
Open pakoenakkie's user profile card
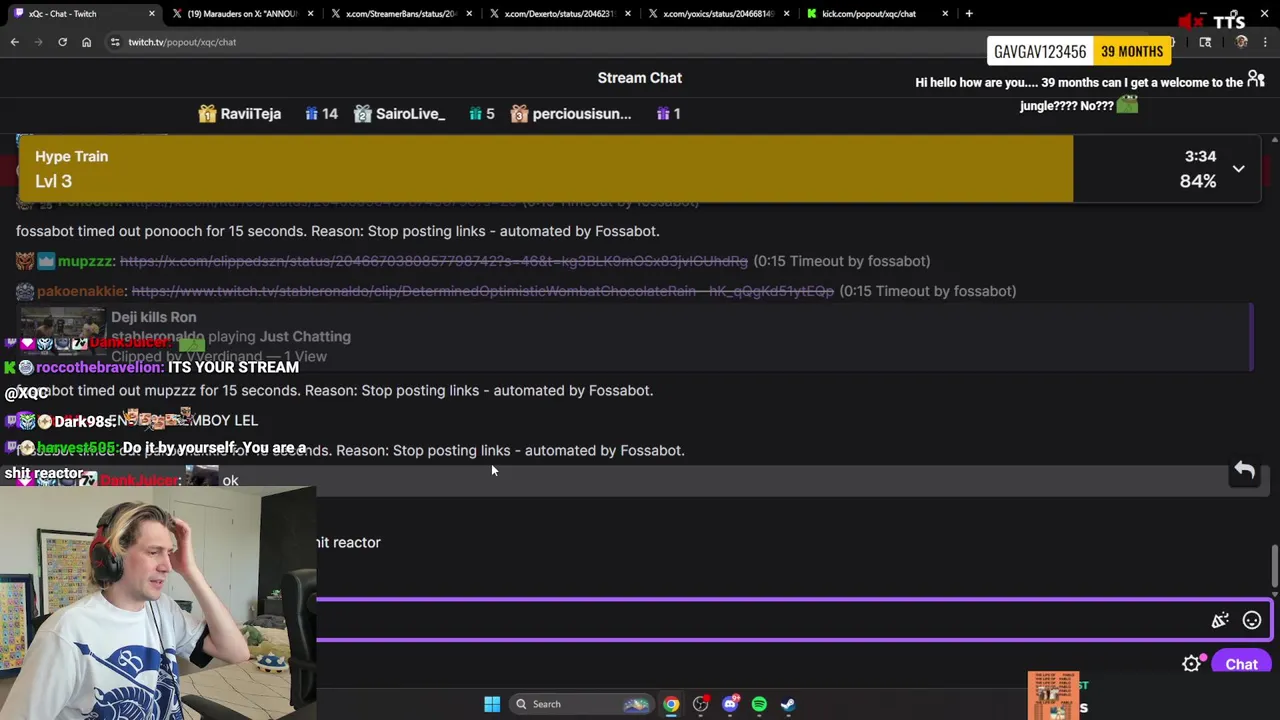click(x=81, y=291)
